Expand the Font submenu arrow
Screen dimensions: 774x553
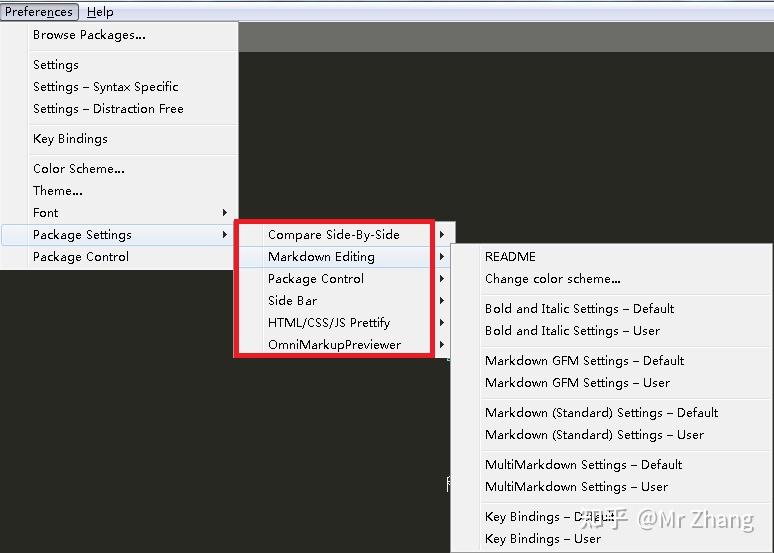point(225,213)
